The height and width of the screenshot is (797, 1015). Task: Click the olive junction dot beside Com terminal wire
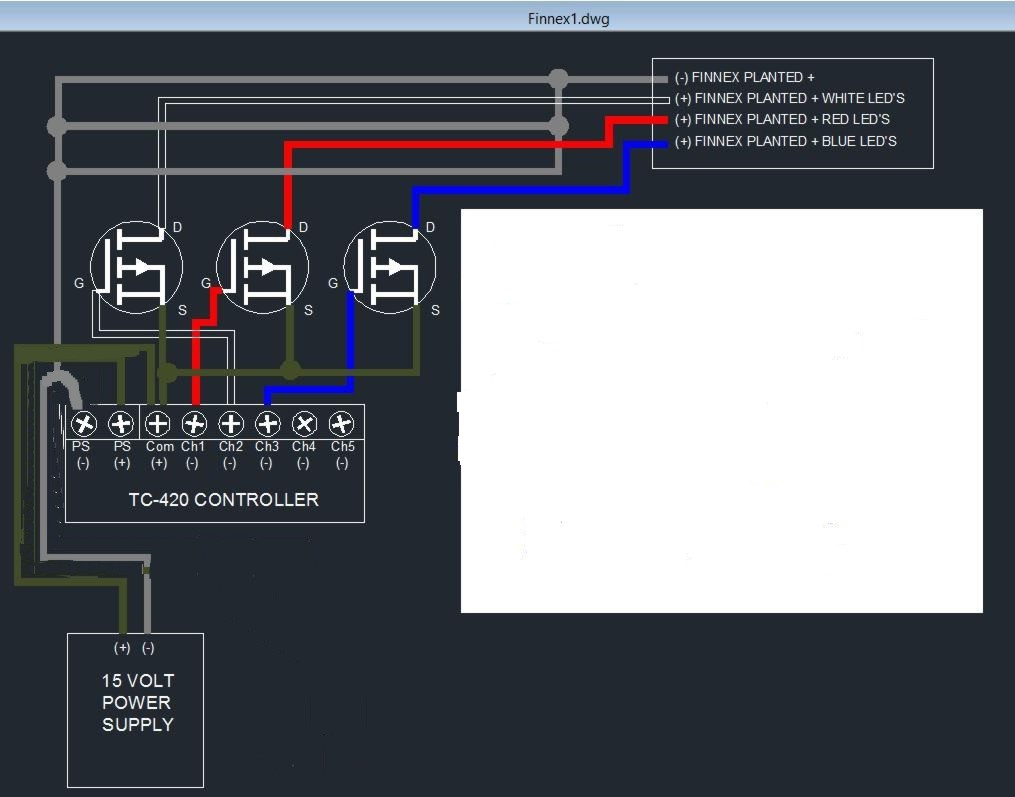[167, 372]
